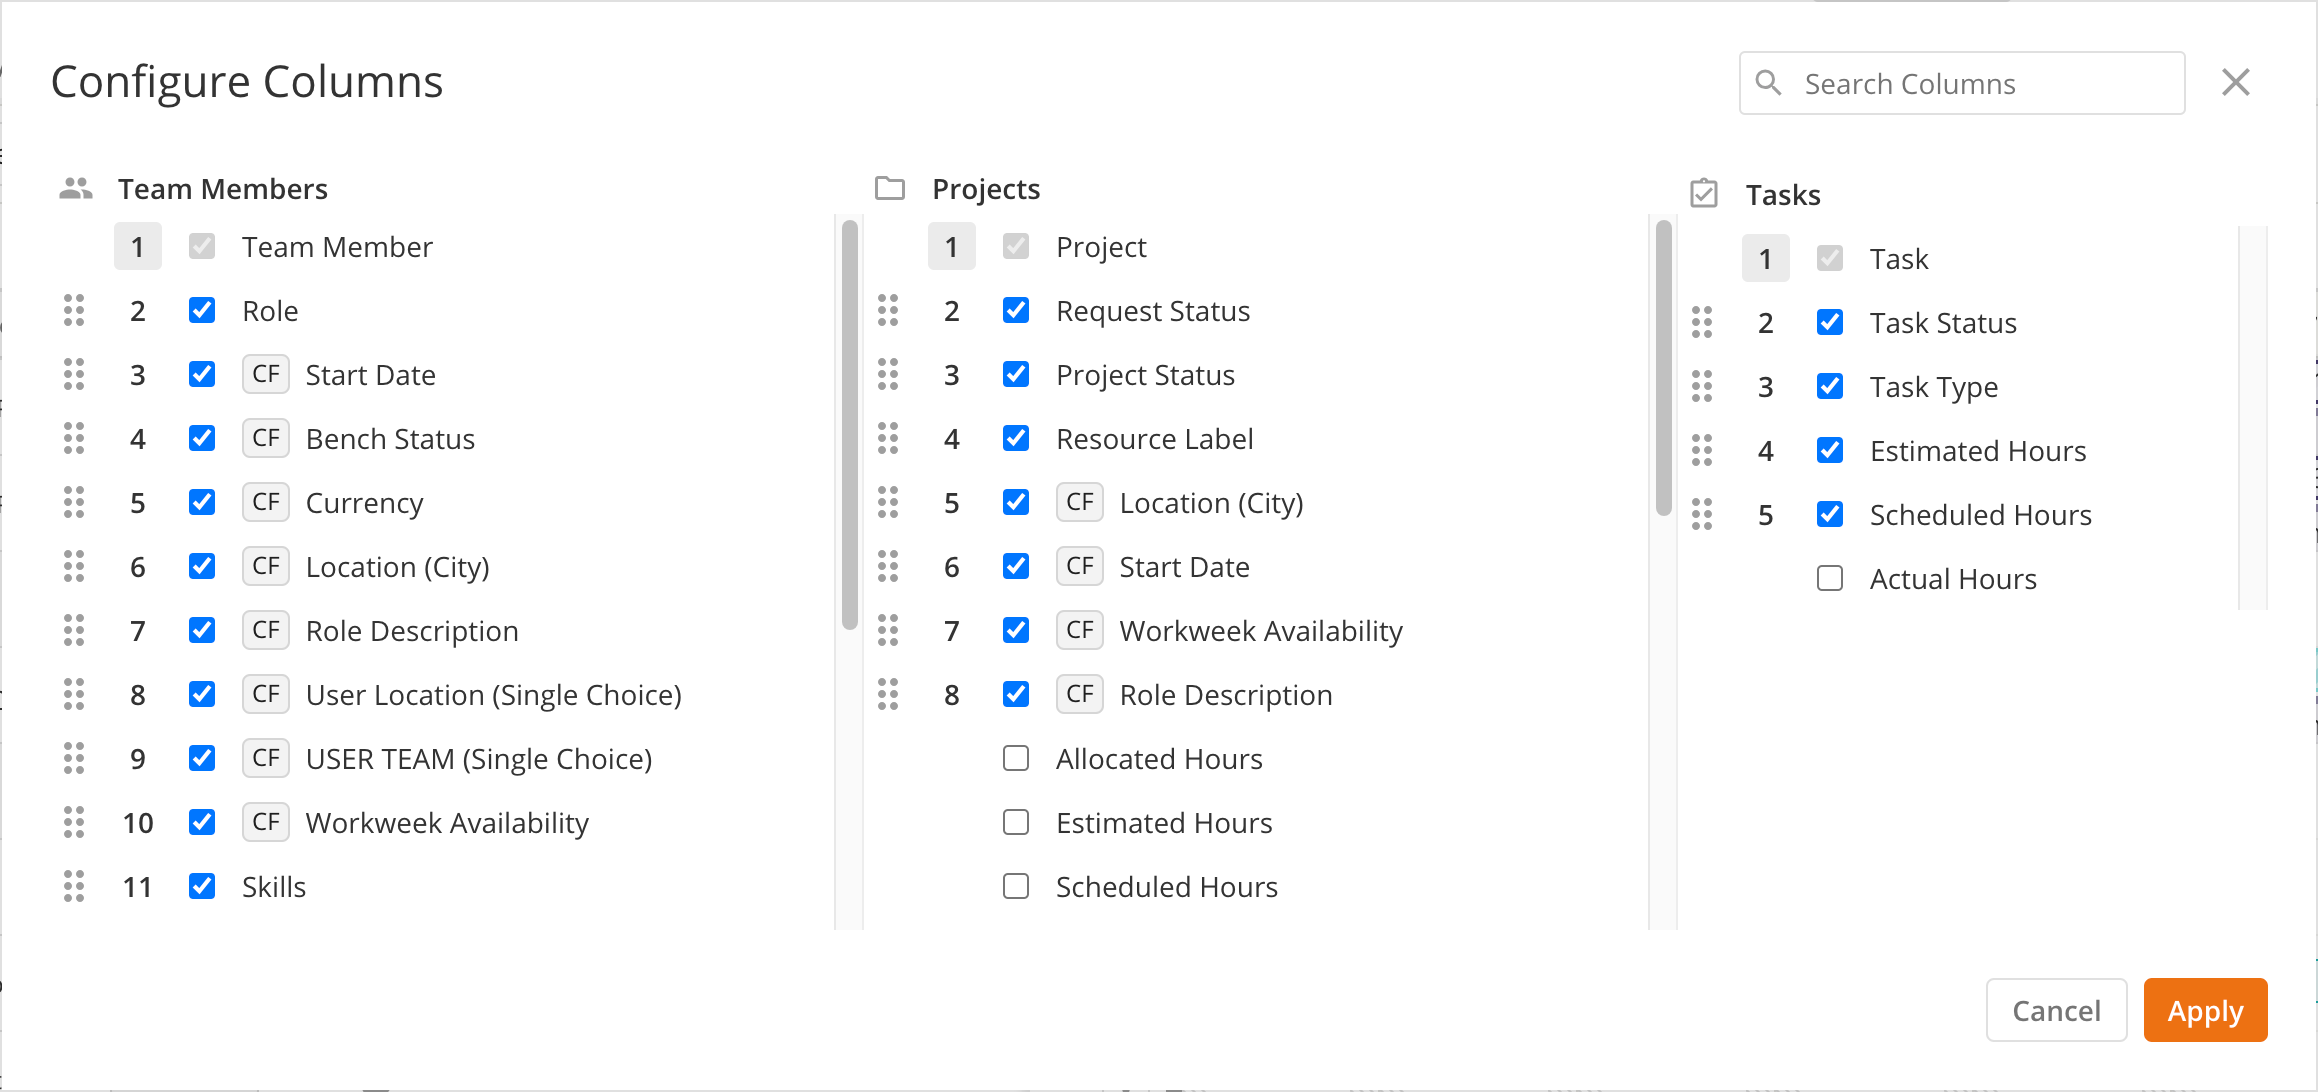
Task: Click the Role Description label in Team Members
Action: [412, 631]
